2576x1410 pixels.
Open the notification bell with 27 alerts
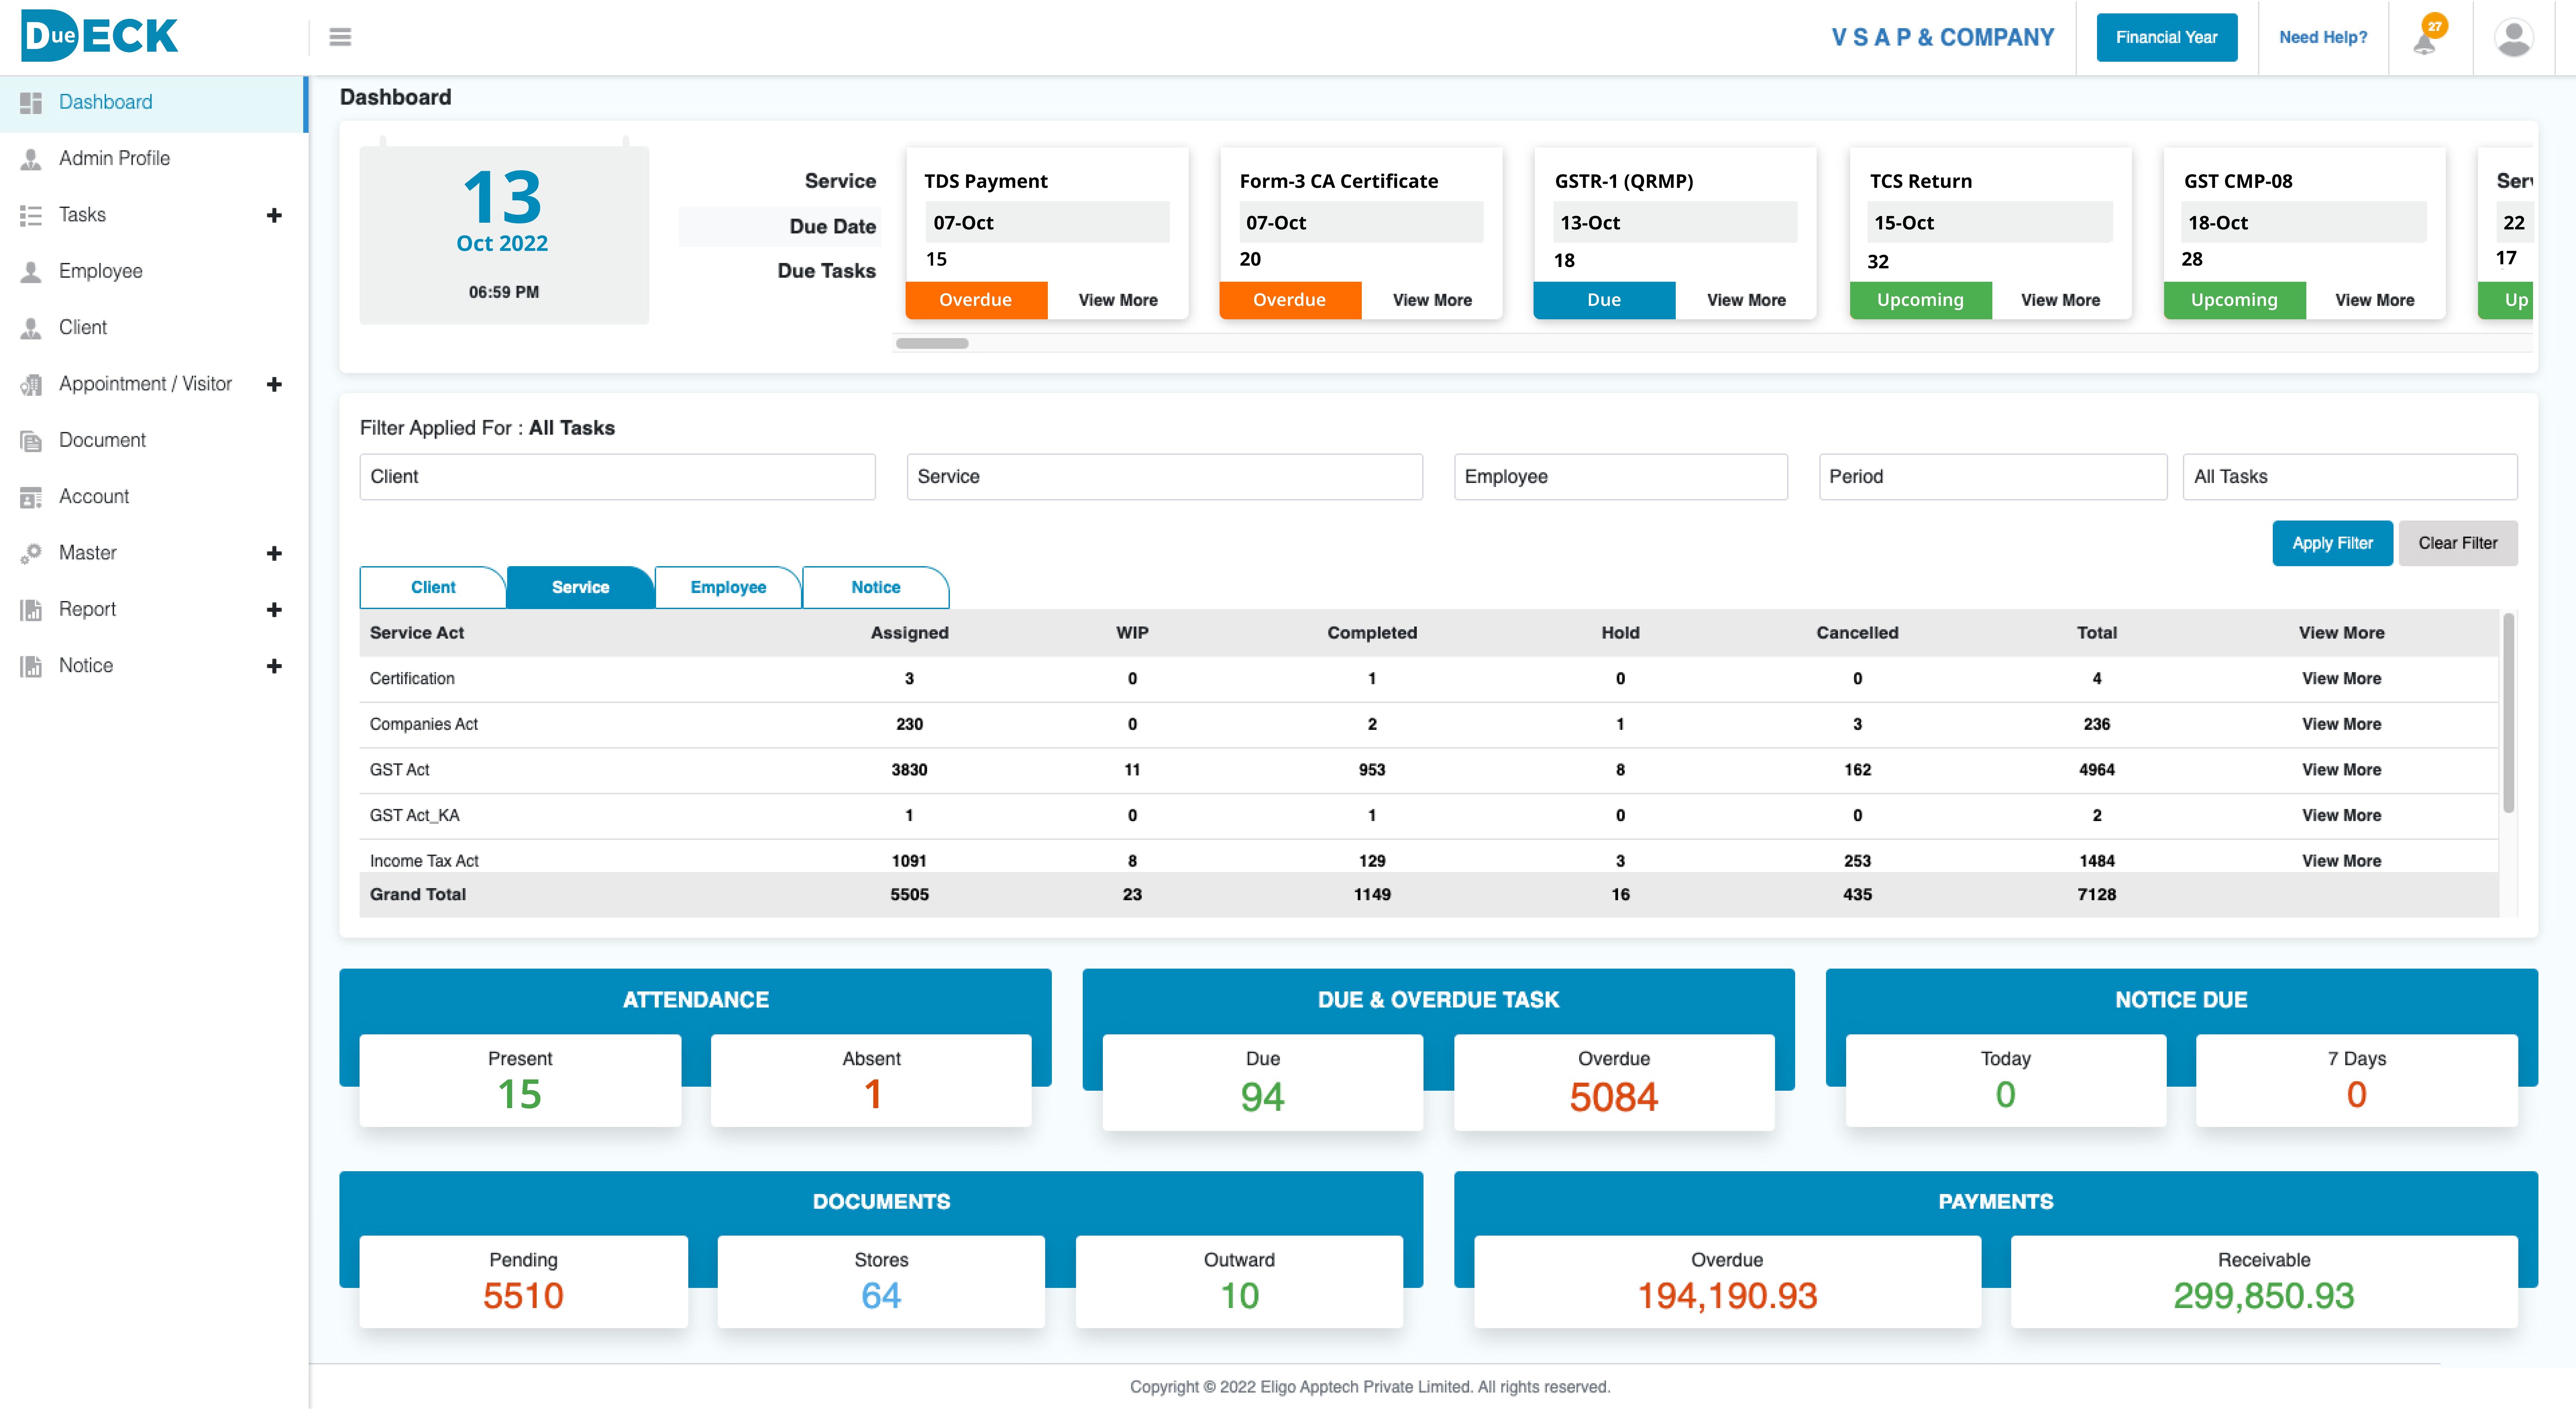[x=2424, y=38]
